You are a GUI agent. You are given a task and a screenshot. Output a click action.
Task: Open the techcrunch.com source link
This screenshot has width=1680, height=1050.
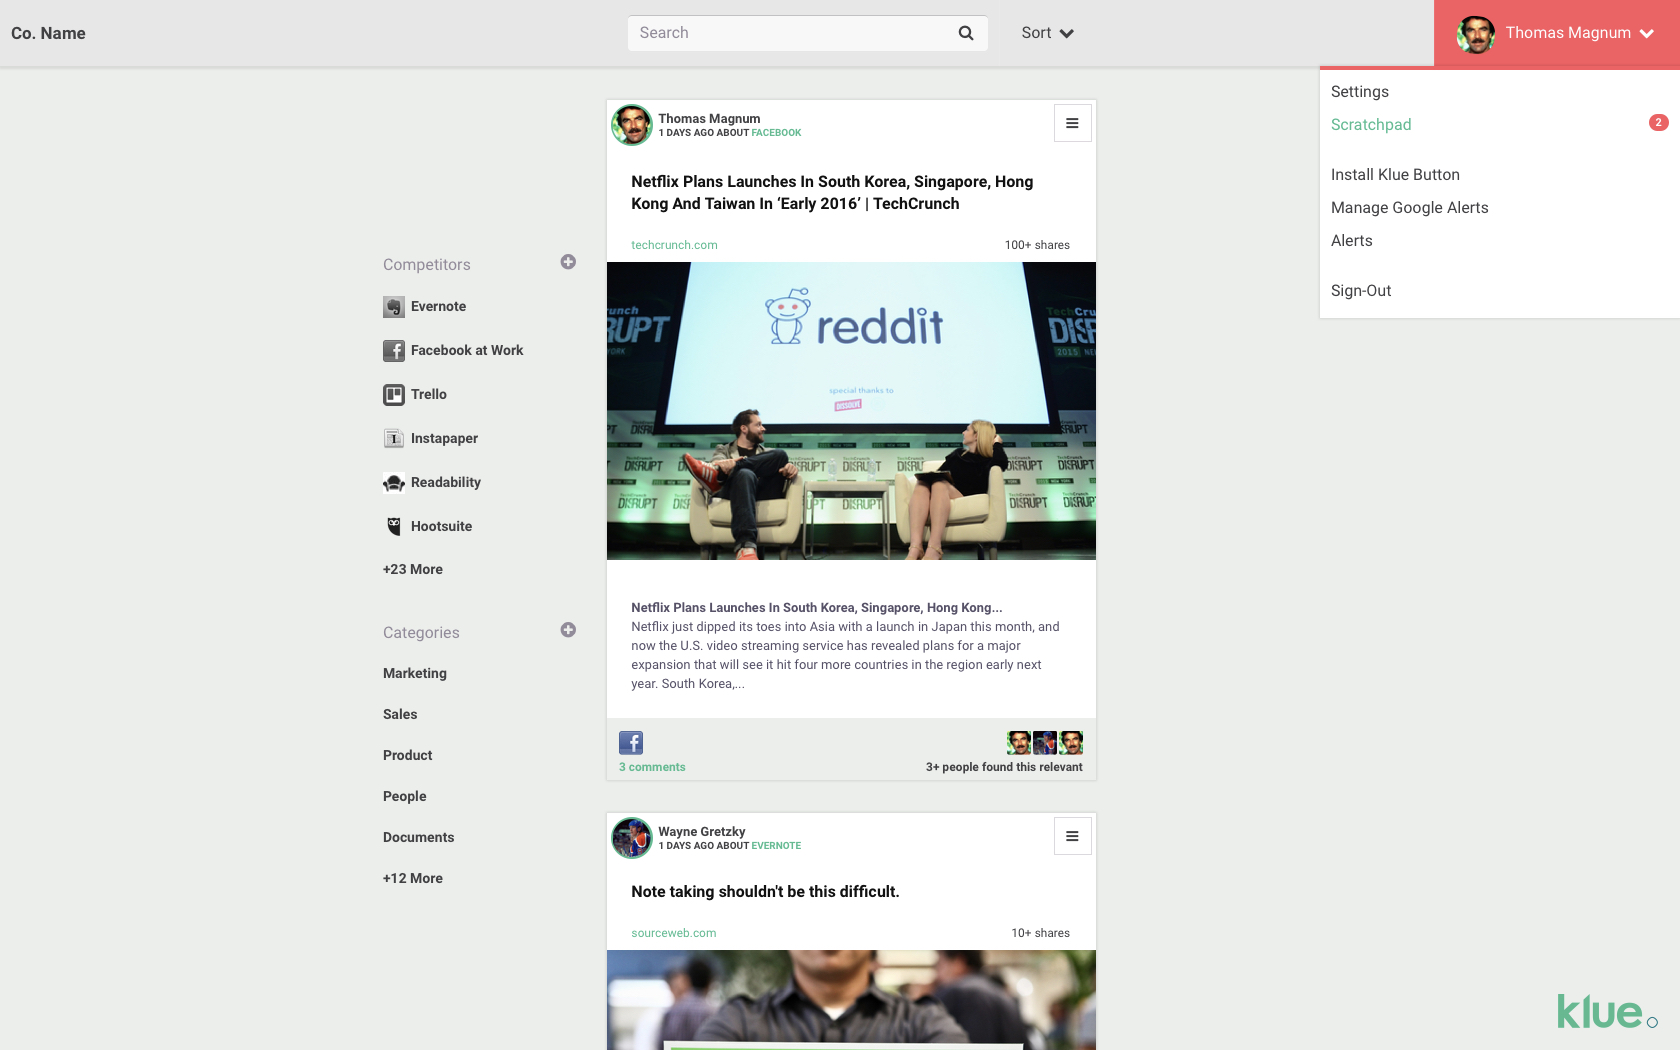674,245
